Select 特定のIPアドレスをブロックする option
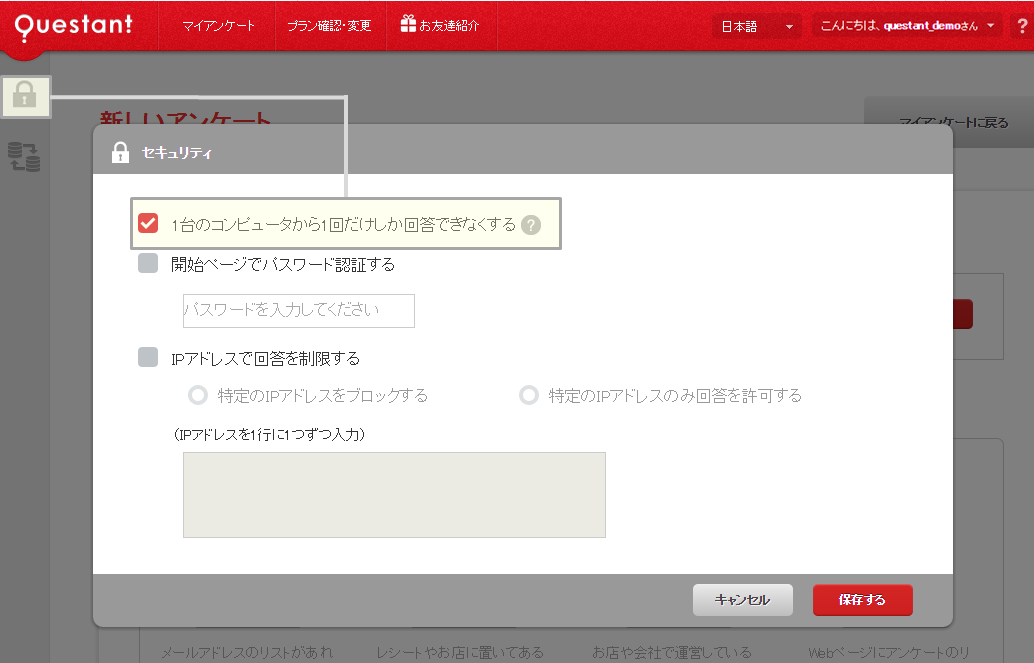The image size is (1034, 663). 198,395
